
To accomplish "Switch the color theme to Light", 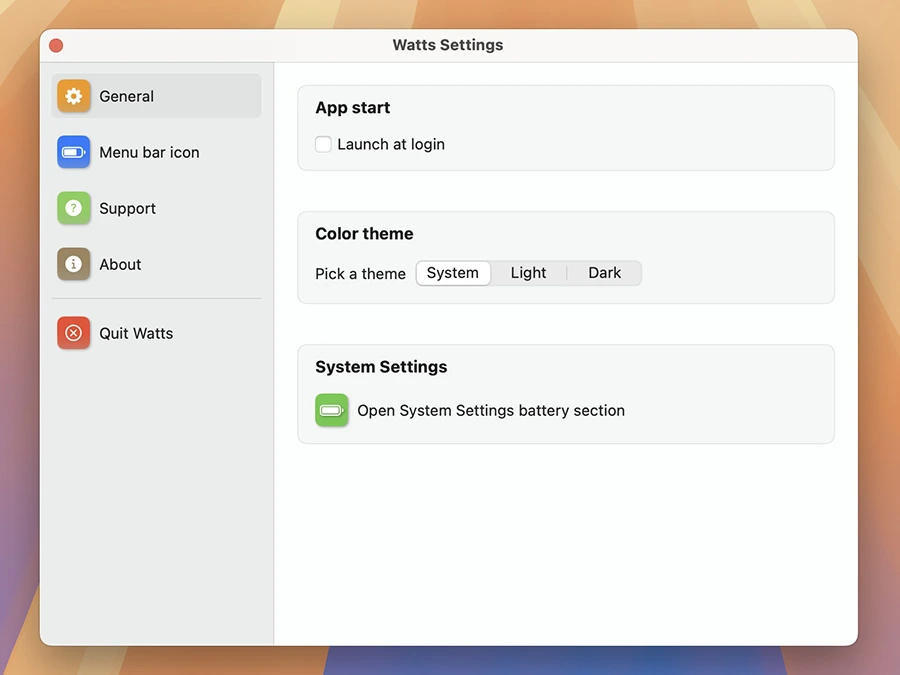I will point(528,273).
